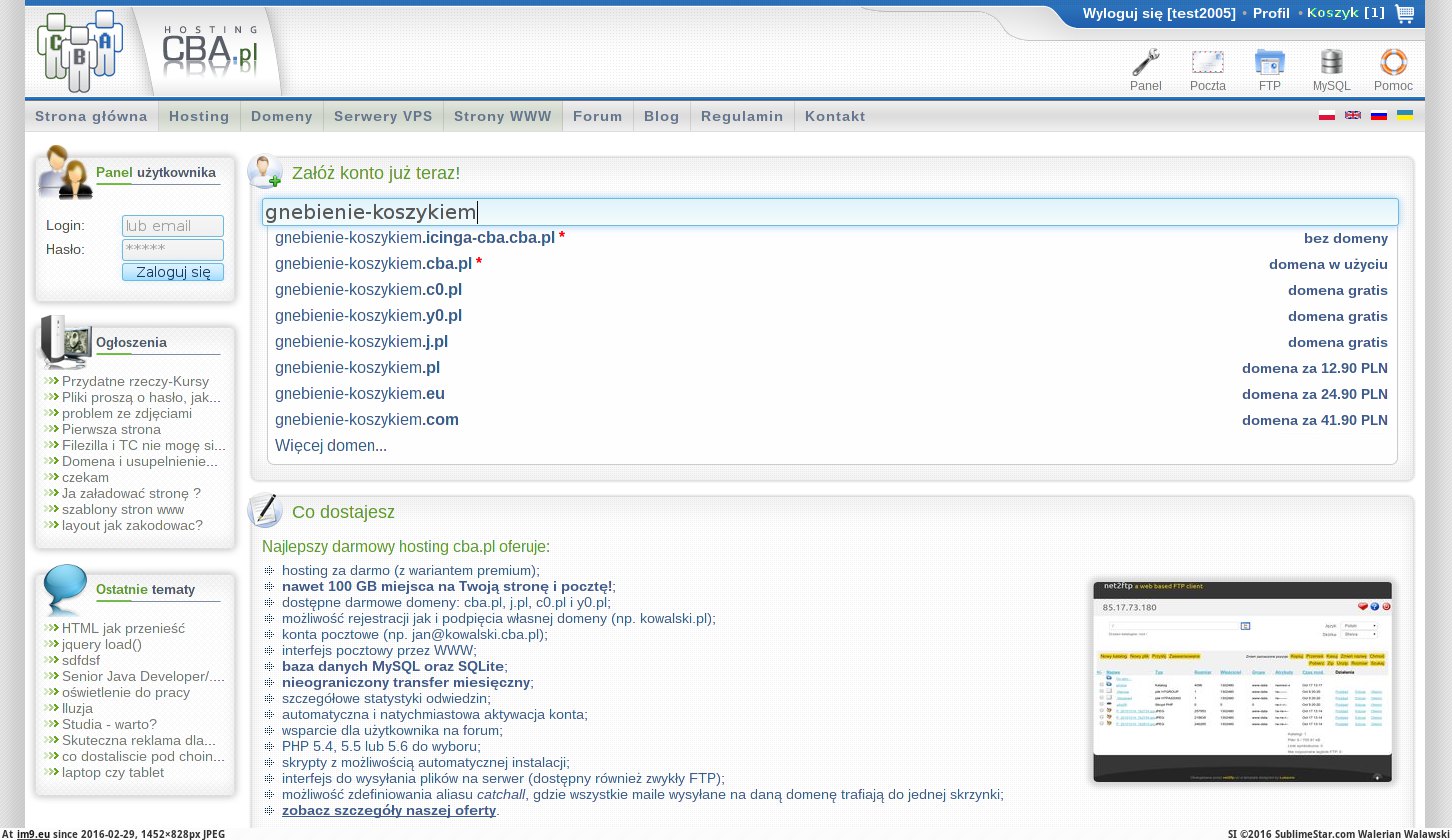The height and width of the screenshot is (840, 1452).
Task: Open topic jquery load()
Action: [x=102, y=644]
